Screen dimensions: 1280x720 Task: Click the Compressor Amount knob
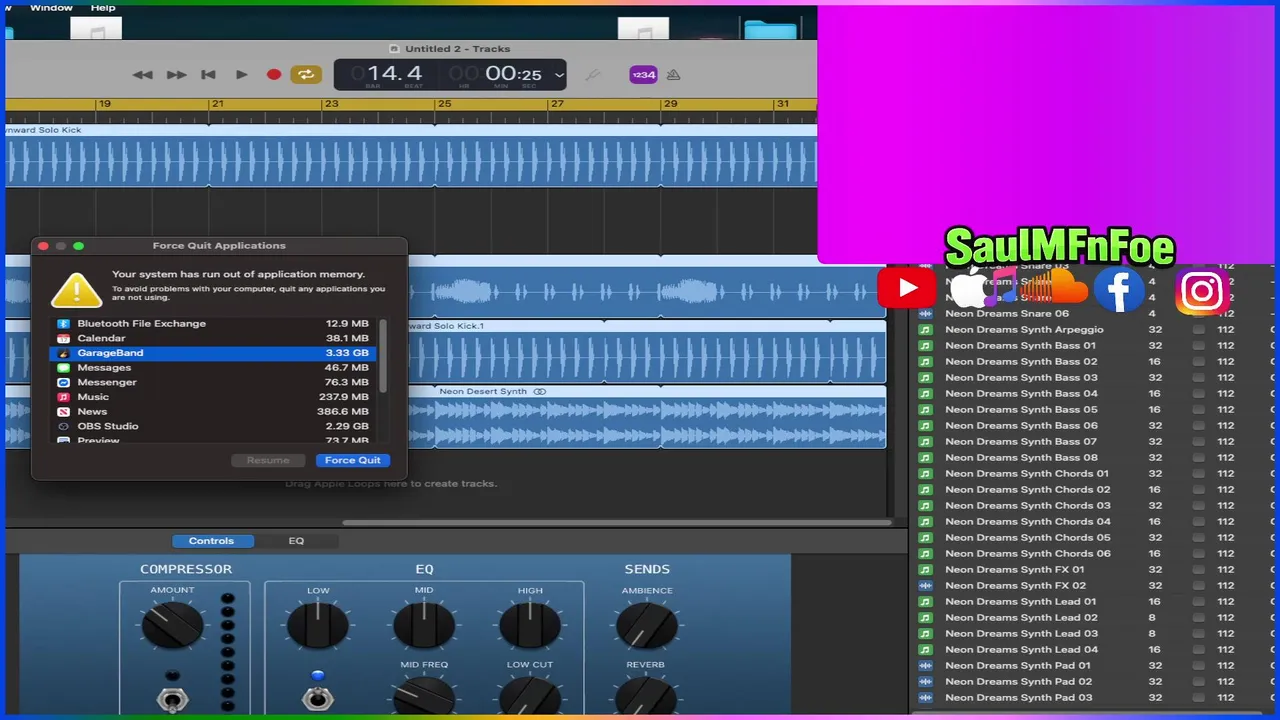(x=172, y=626)
